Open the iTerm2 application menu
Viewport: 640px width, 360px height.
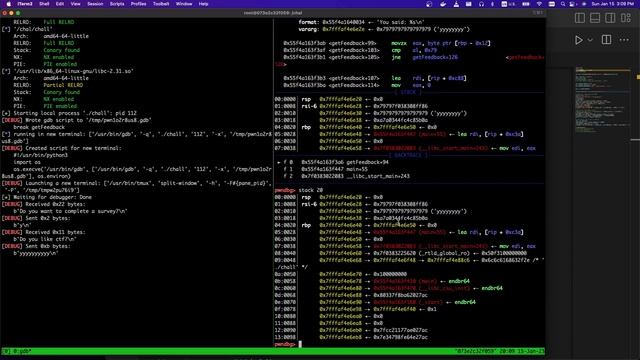coord(25,4)
